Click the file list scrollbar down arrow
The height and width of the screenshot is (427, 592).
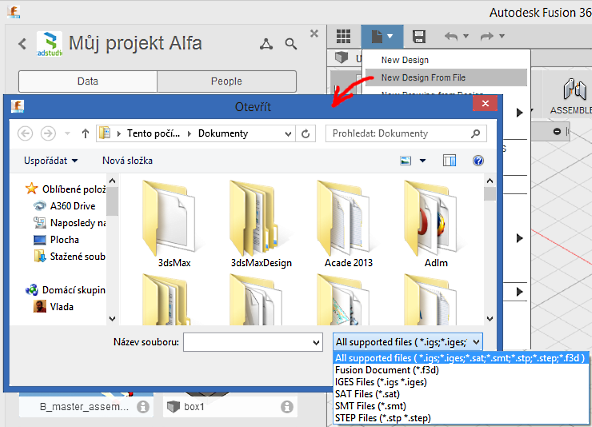pyautogui.click(x=490, y=319)
